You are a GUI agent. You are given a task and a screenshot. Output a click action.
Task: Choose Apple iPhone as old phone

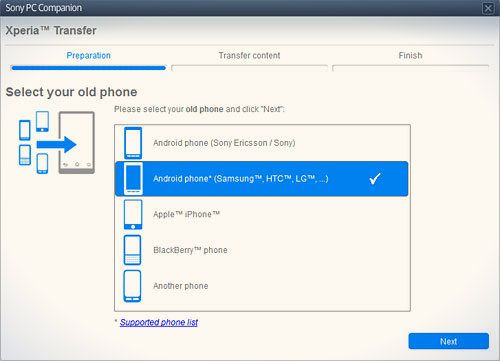pos(261,214)
